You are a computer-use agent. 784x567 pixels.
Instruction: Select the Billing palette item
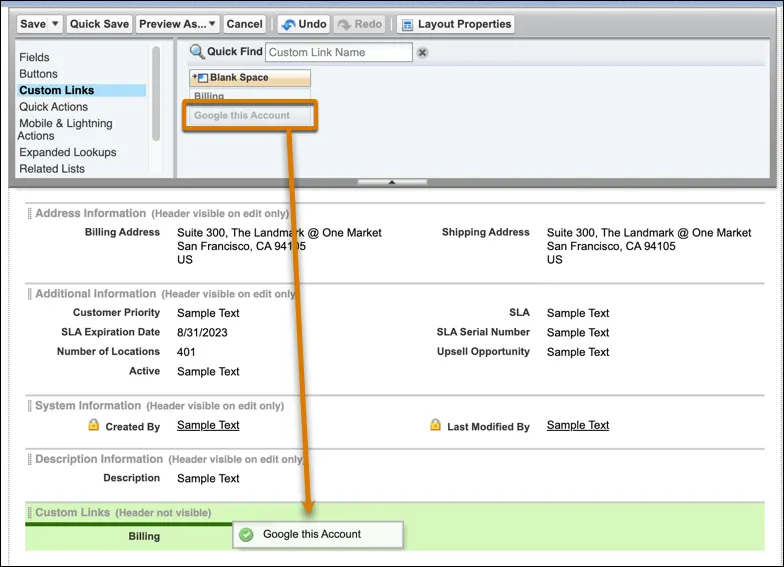point(250,94)
